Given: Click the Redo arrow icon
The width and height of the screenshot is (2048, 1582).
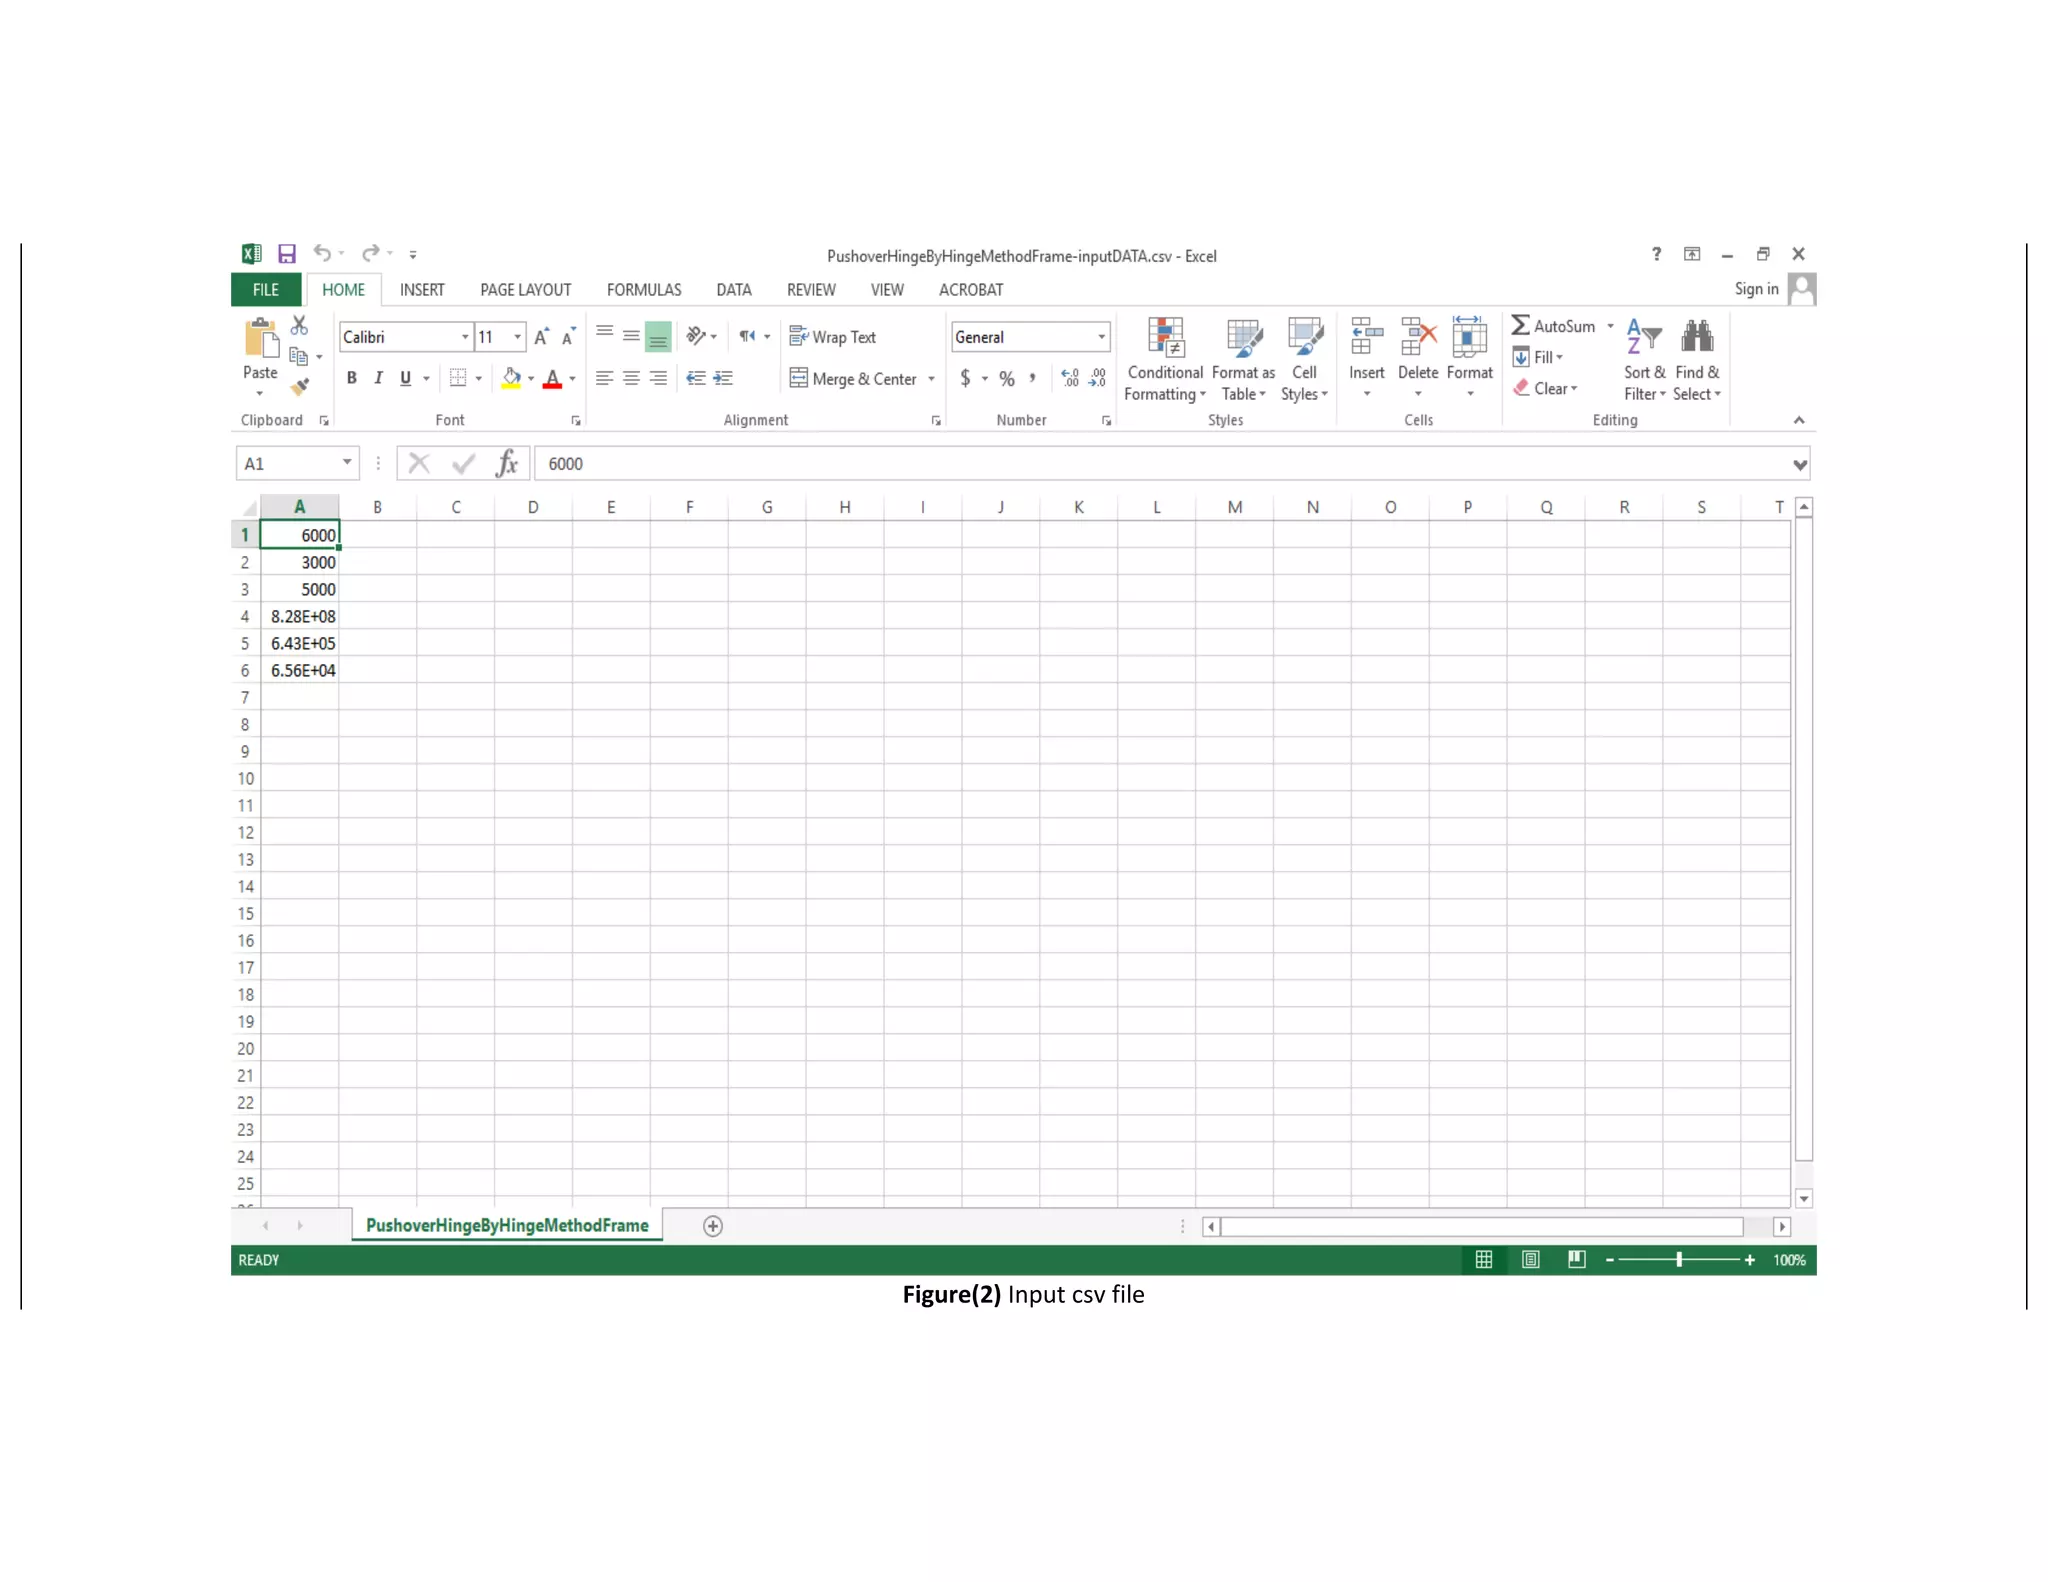Looking at the screenshot, I should point(371,253).
